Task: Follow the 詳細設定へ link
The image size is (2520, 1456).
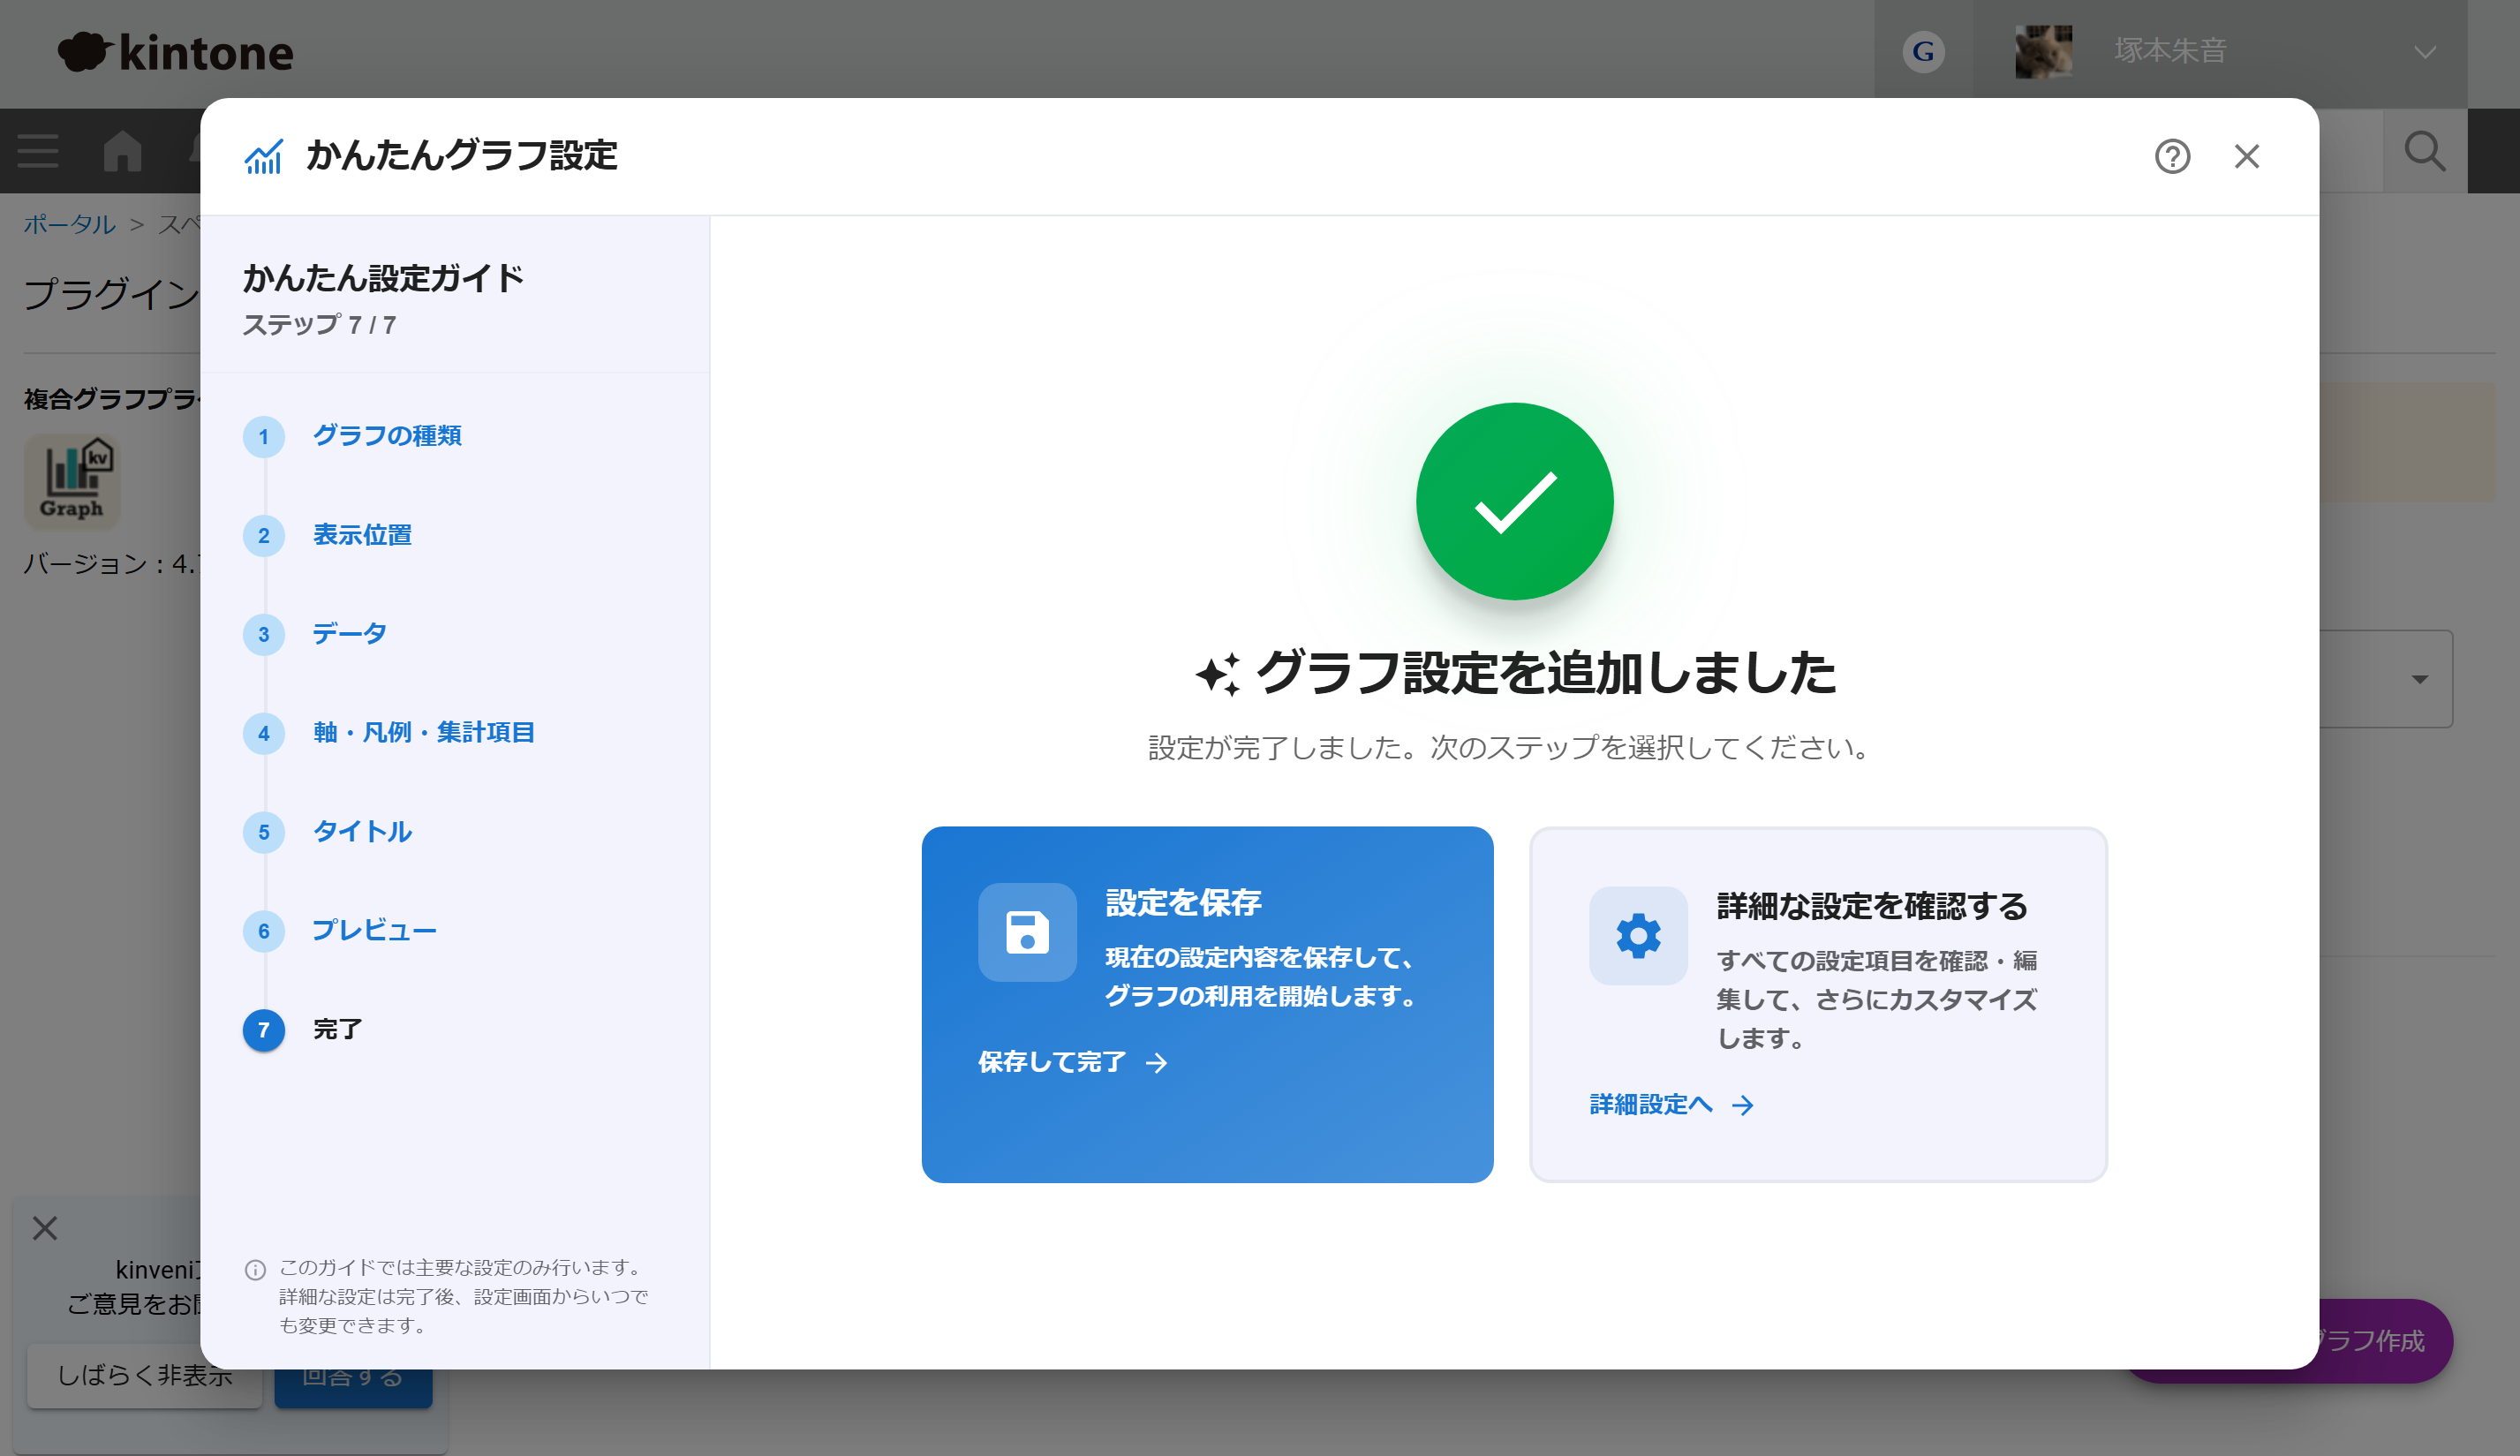Action: pos(1672,1104)
